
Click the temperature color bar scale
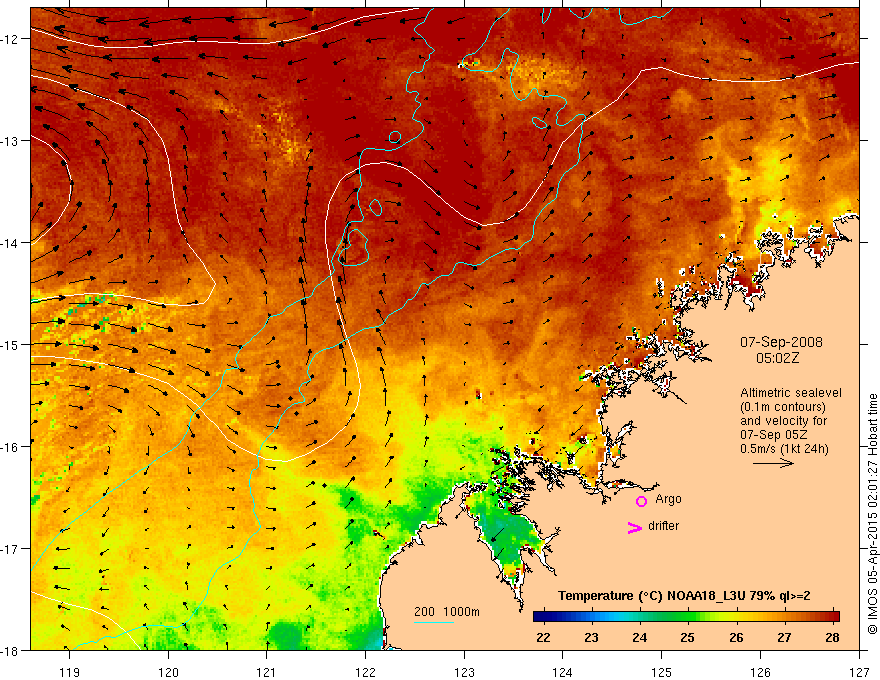686,616
